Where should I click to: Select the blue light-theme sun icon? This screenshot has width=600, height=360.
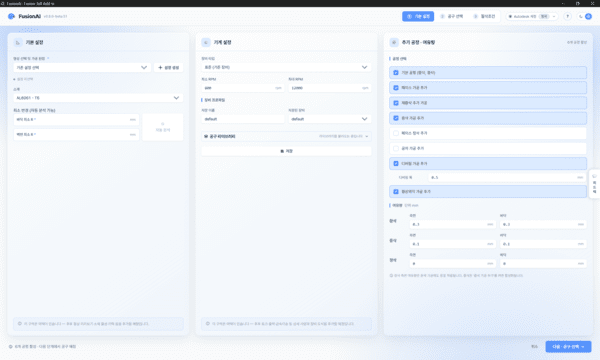point(589,16)
